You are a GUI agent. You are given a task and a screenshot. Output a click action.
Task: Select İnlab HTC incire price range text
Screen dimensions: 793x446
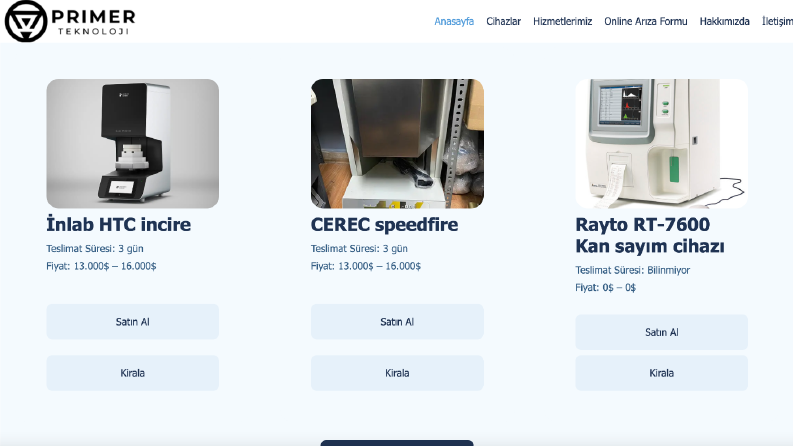tap(101, 266)
